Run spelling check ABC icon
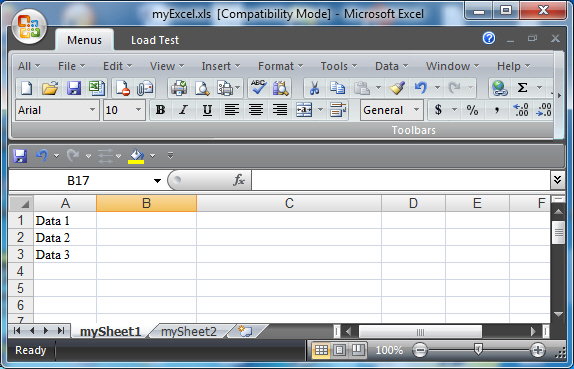This screenshot has height=369, width=574. click(x=258, y=88)
